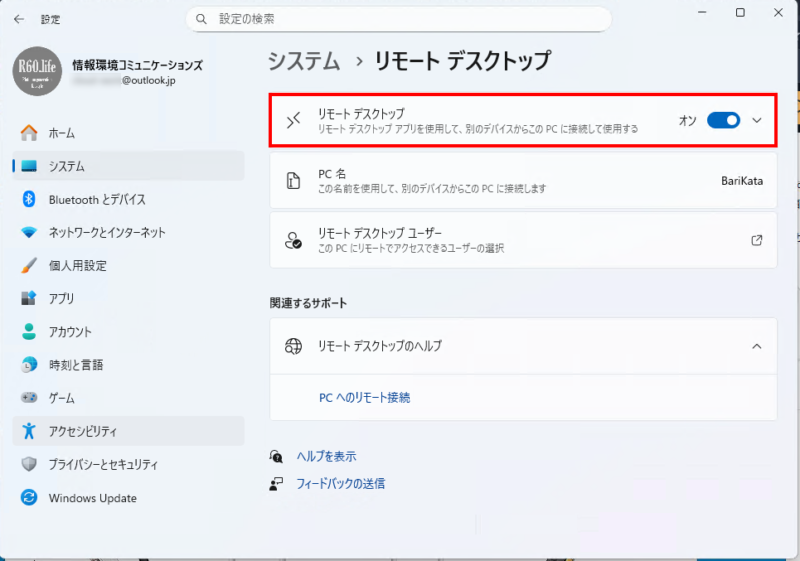
Task: Click the accessibility figure icon
Action: tap(29, 431)
